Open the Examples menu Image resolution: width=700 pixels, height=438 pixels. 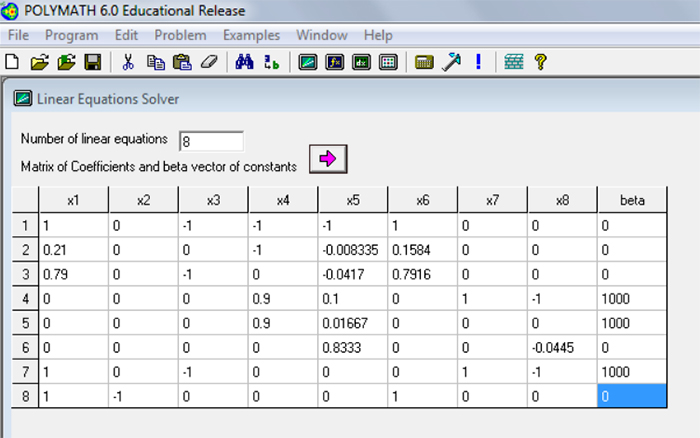coord(251,35)
